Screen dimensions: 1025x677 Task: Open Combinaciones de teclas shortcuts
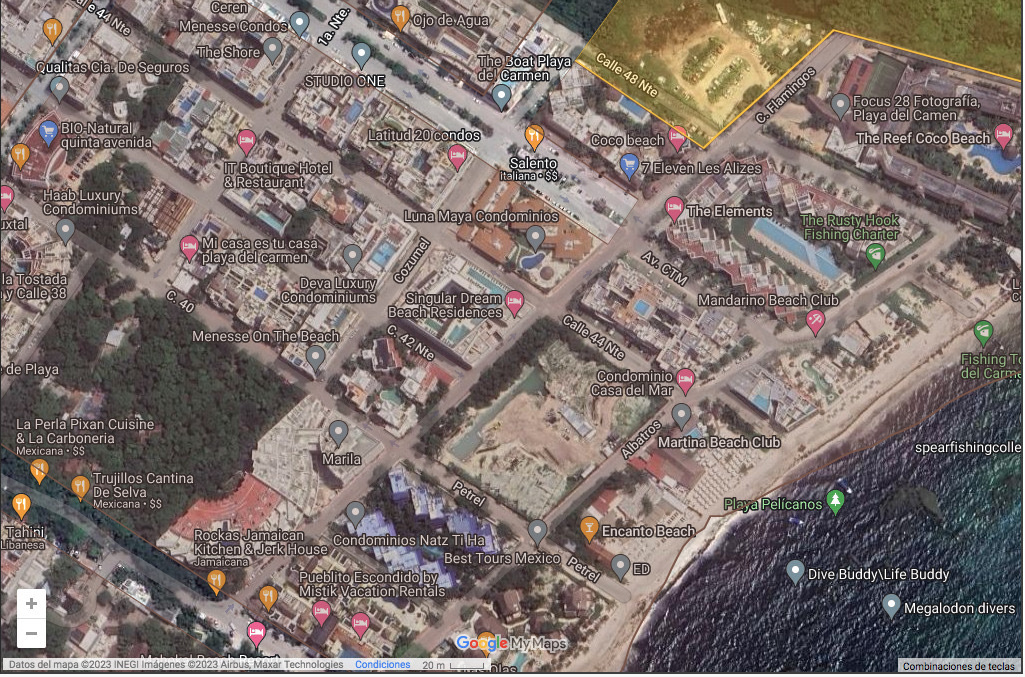pyautogui.click(x=960, y=666)
